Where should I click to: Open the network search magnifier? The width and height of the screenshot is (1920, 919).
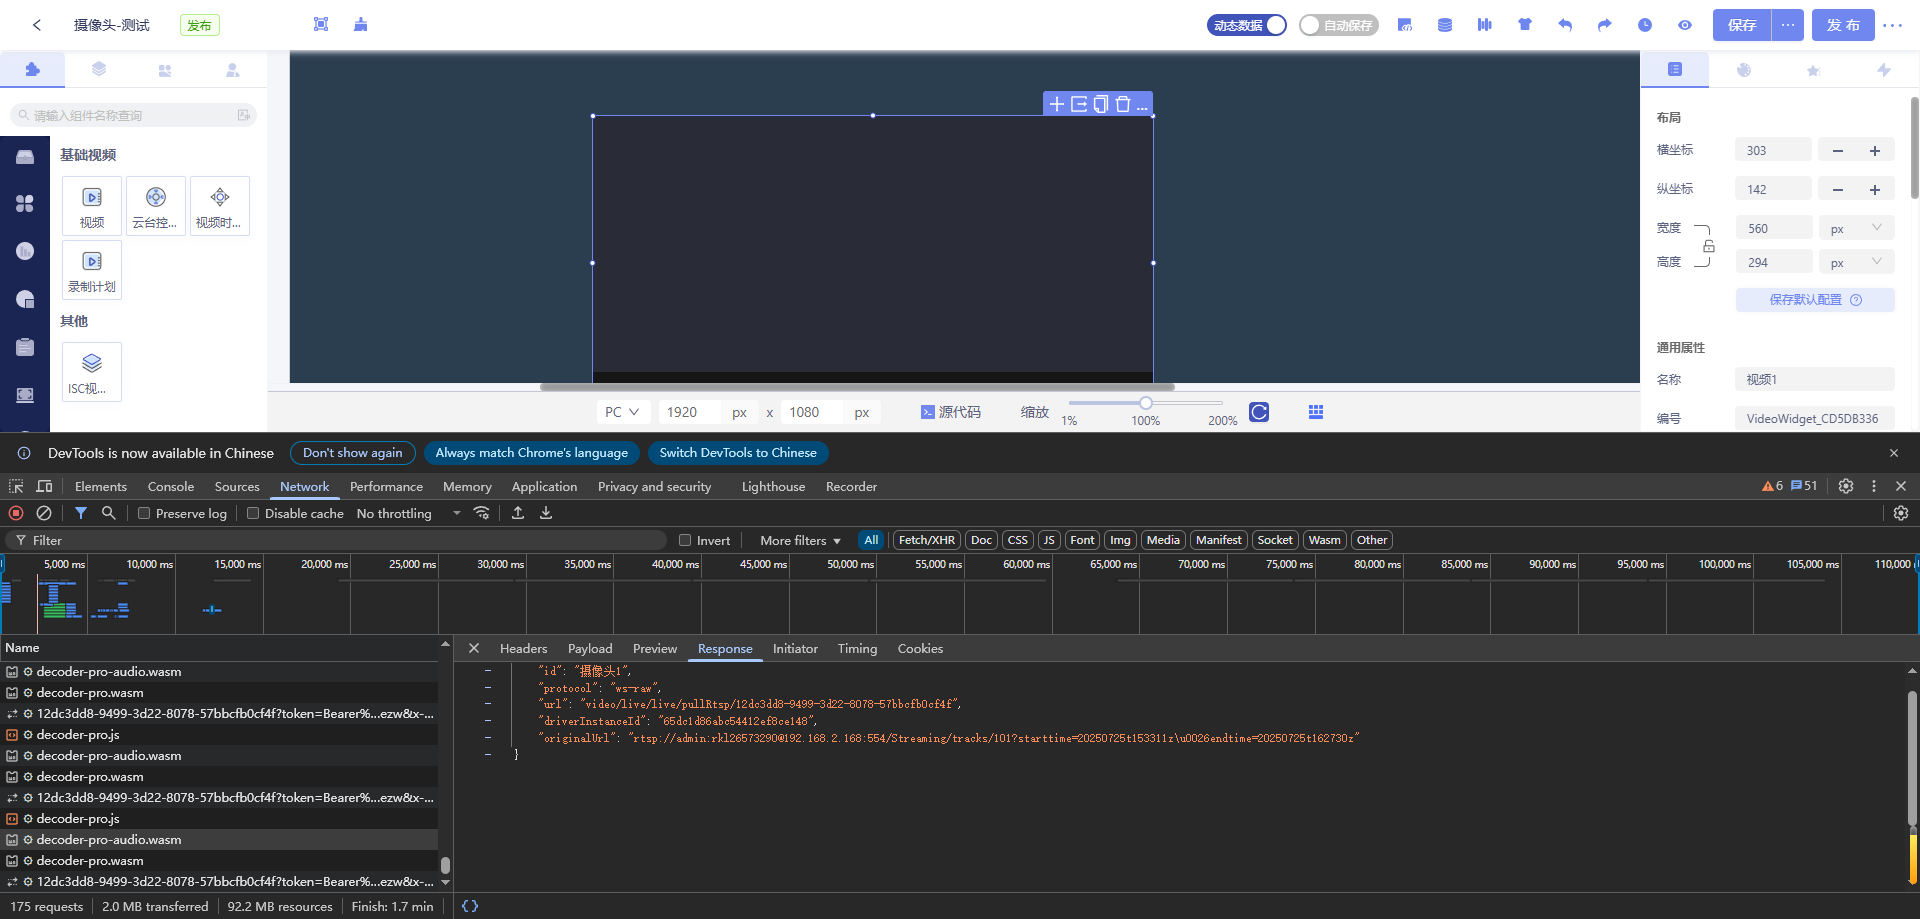[x=109, y=513]
